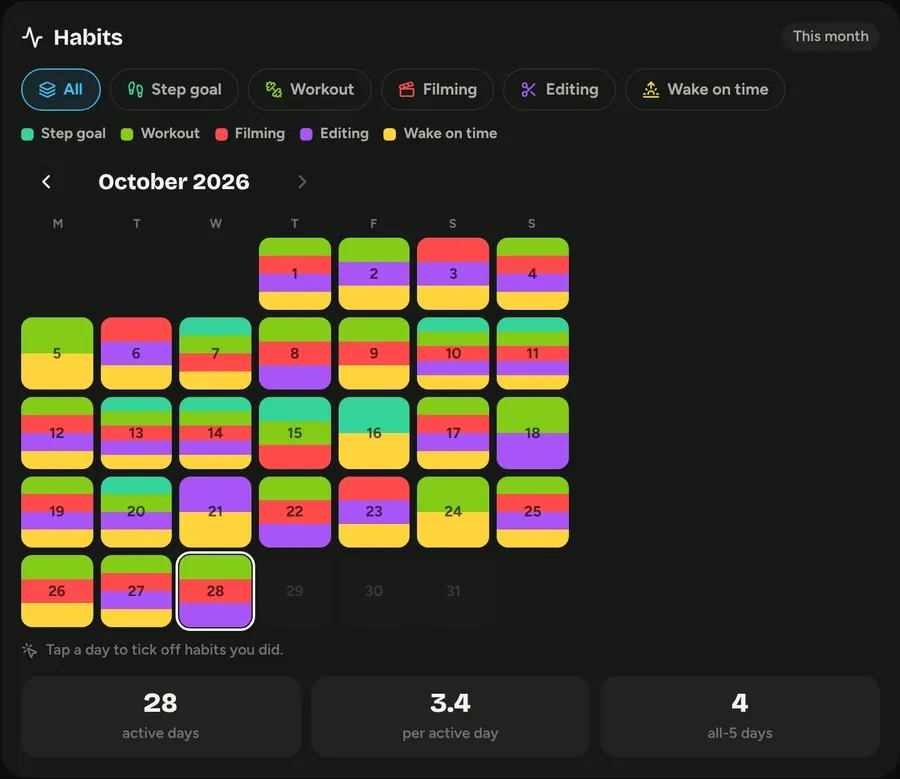Select October 3 day tile

pos(453,274)
